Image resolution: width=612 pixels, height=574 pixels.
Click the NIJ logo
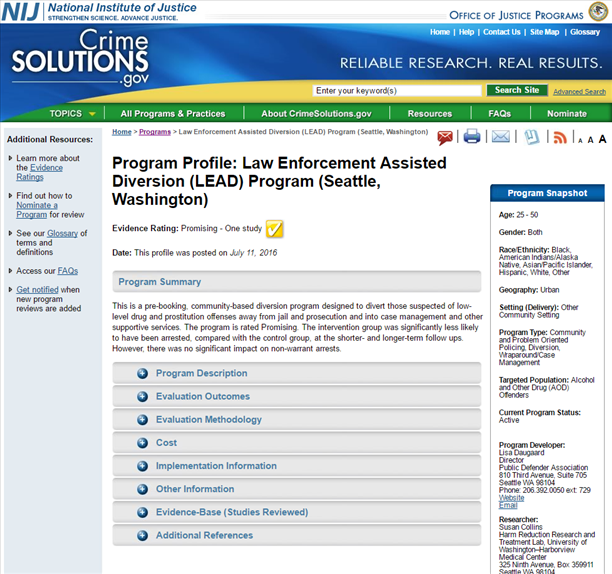[20, 11]
